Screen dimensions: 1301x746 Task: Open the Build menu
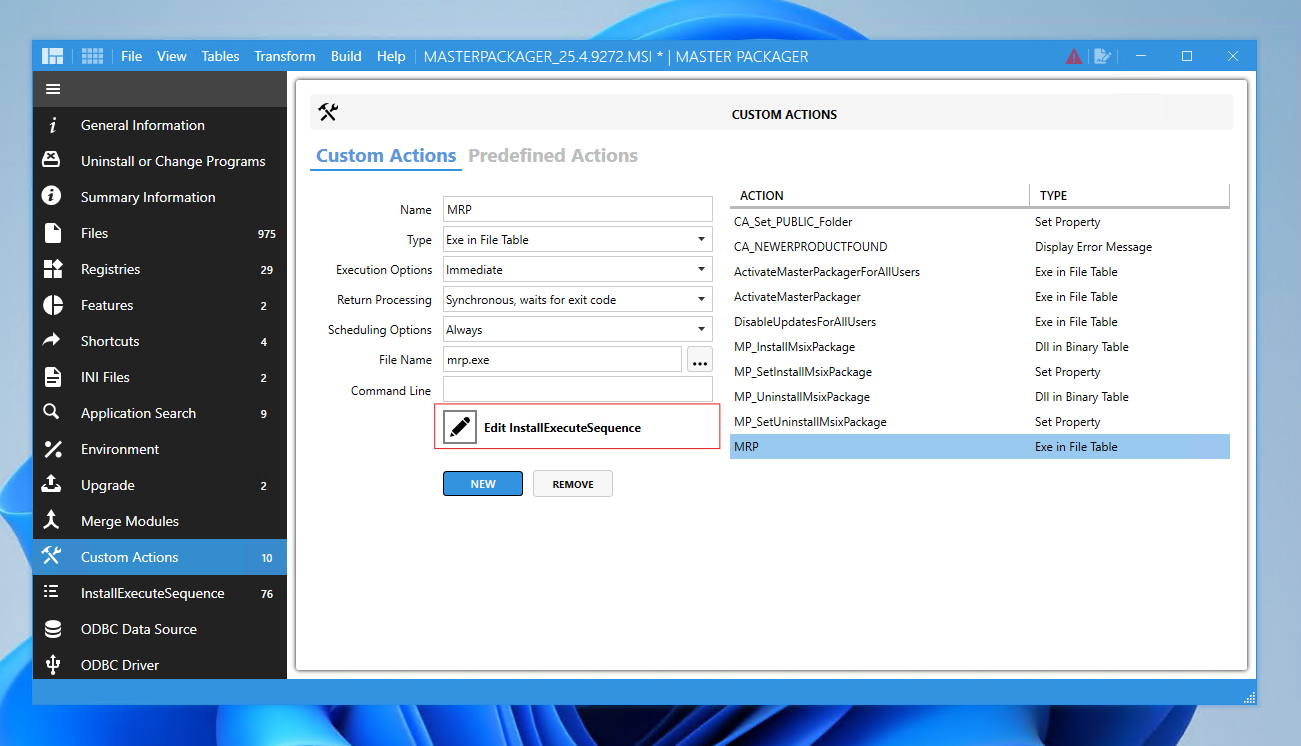point(346,56)
